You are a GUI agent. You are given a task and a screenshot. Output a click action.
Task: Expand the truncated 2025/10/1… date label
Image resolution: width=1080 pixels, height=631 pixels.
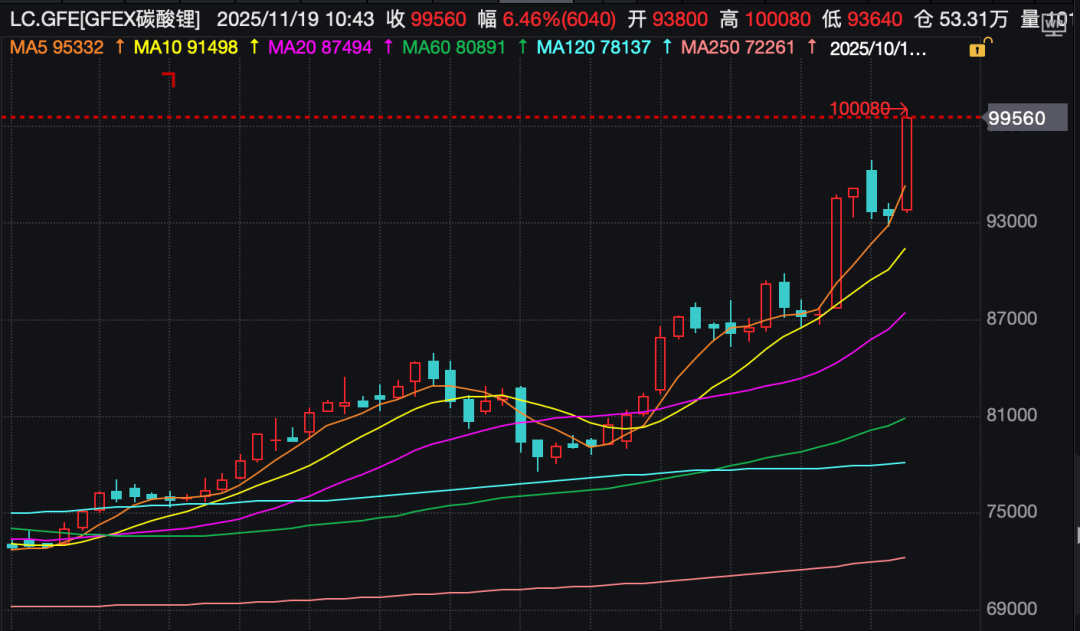point(878,48)
